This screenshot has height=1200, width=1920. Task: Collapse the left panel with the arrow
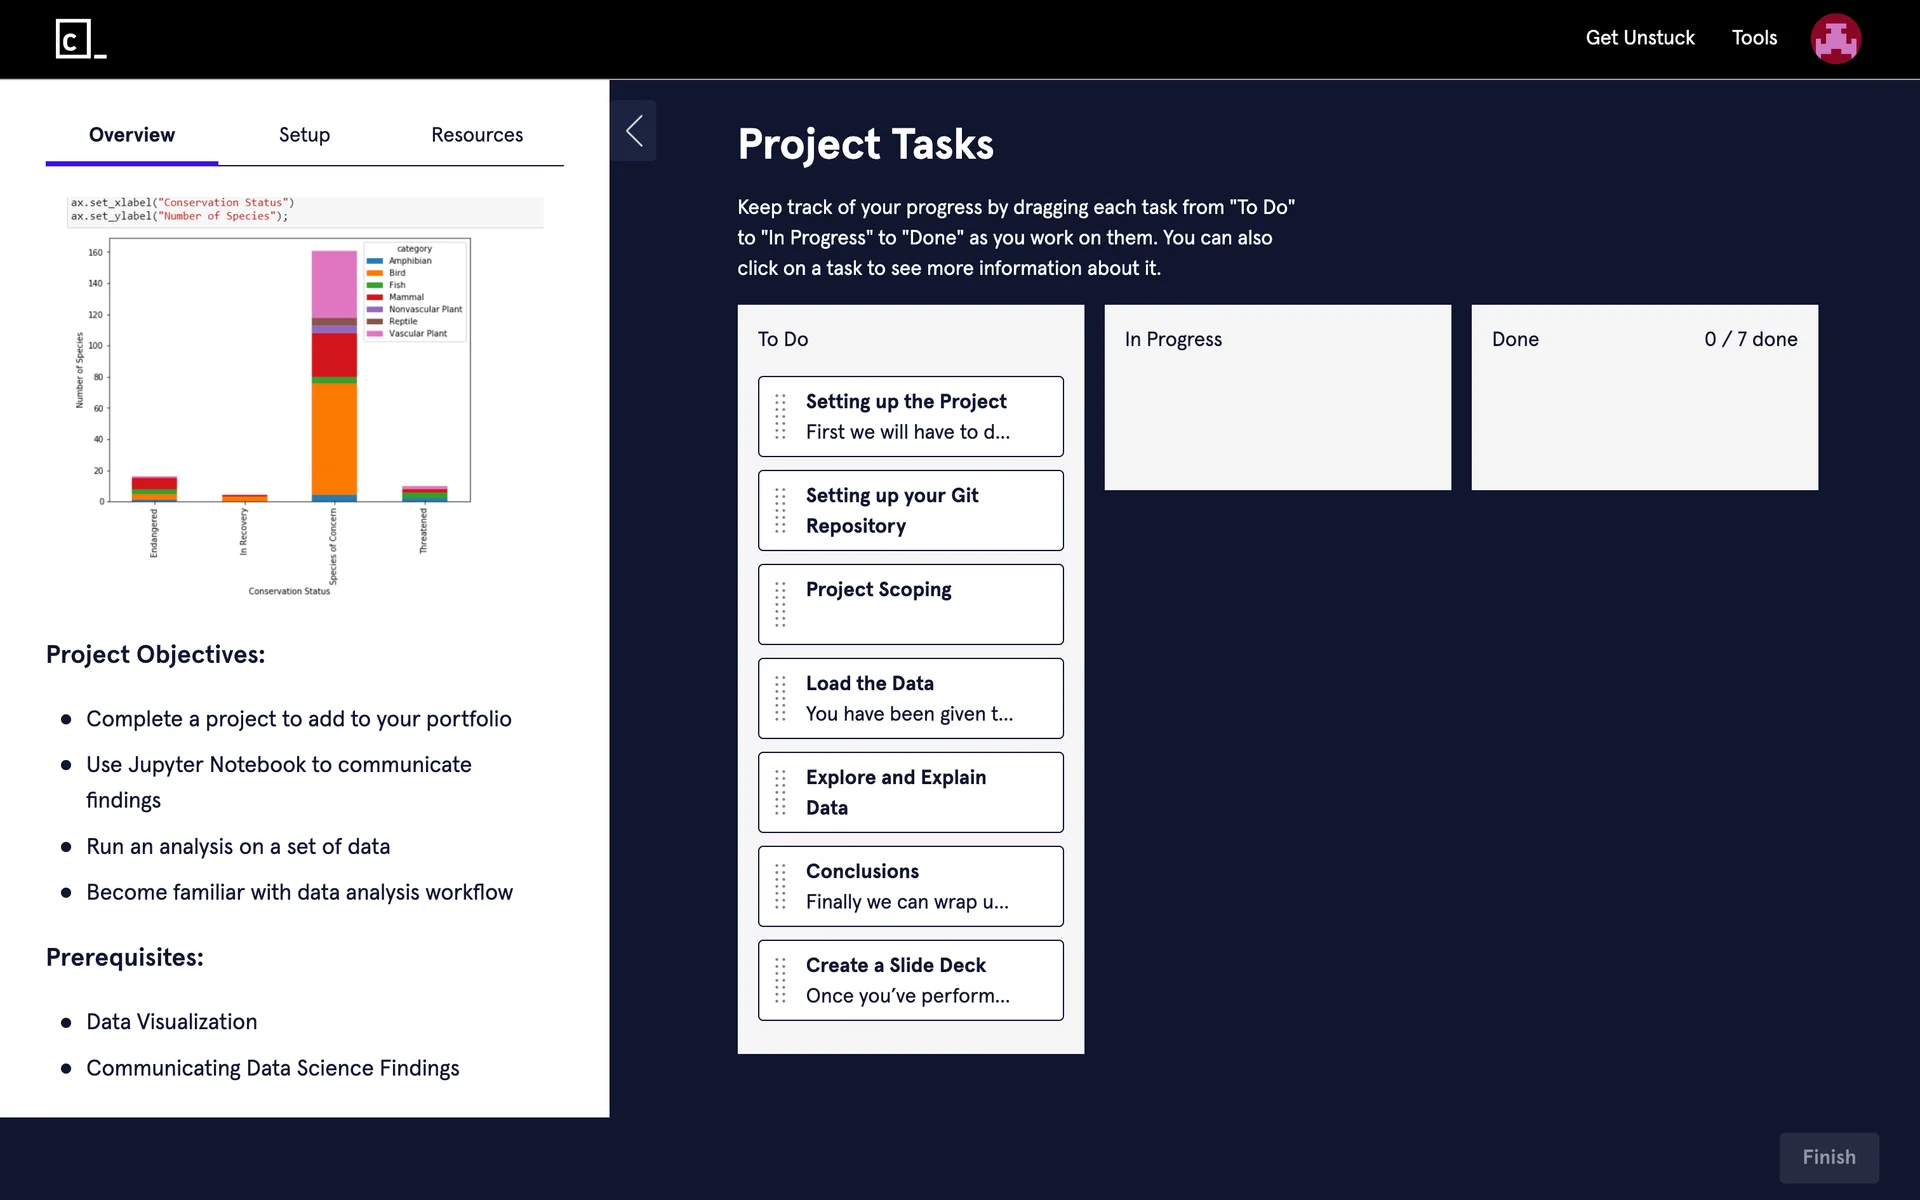(x=634, y=131)
